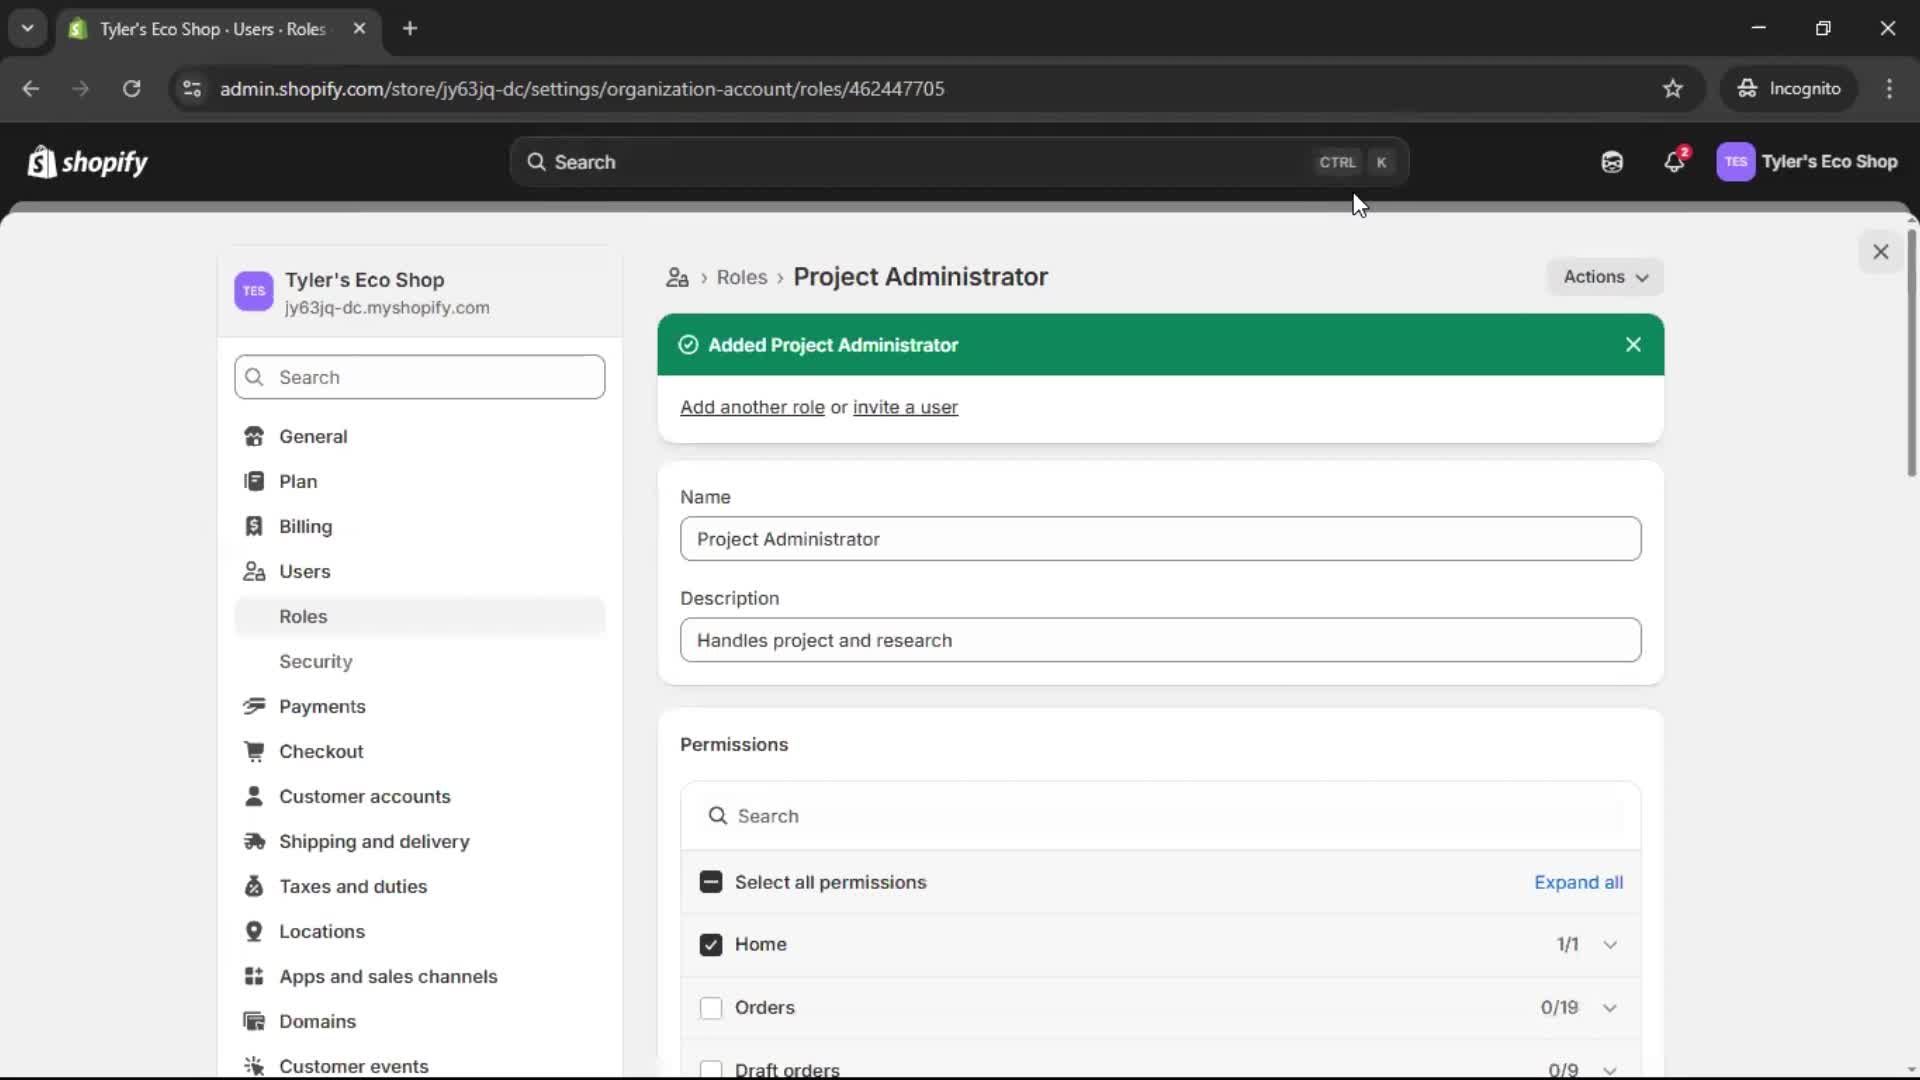Click the role Description input field

(x=1160, y=640)
